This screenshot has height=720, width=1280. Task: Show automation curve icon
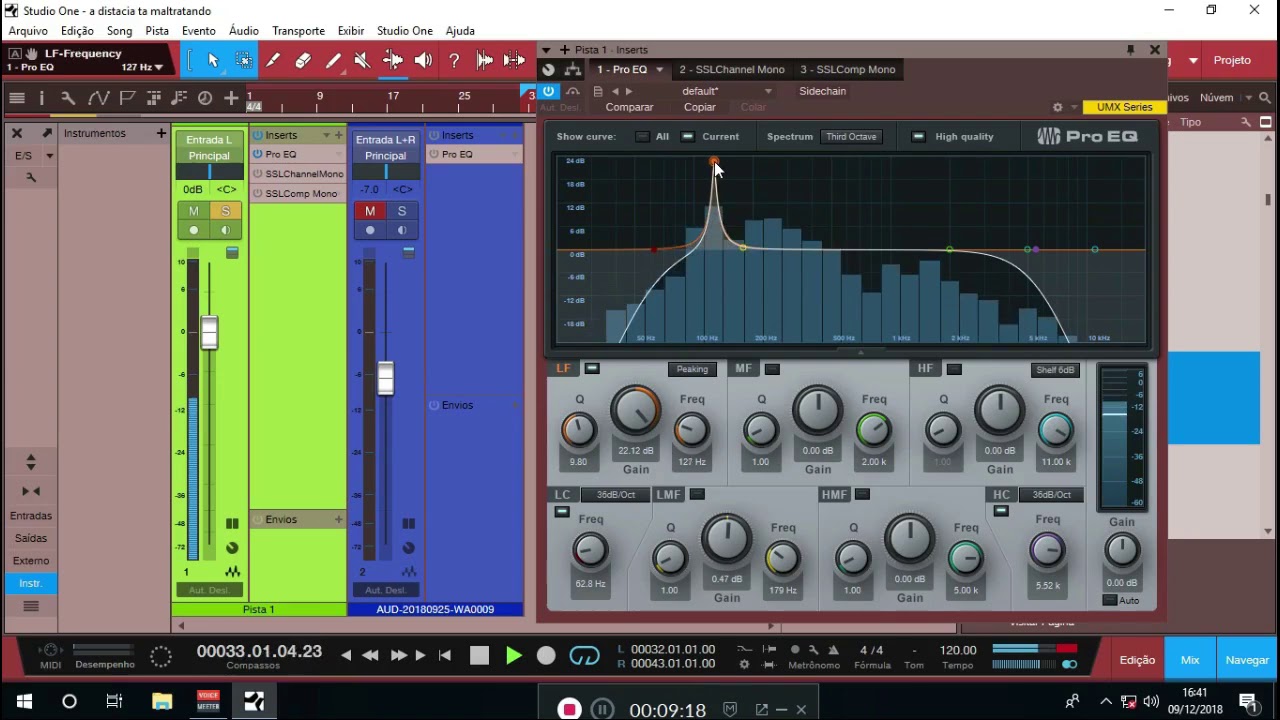98,98
